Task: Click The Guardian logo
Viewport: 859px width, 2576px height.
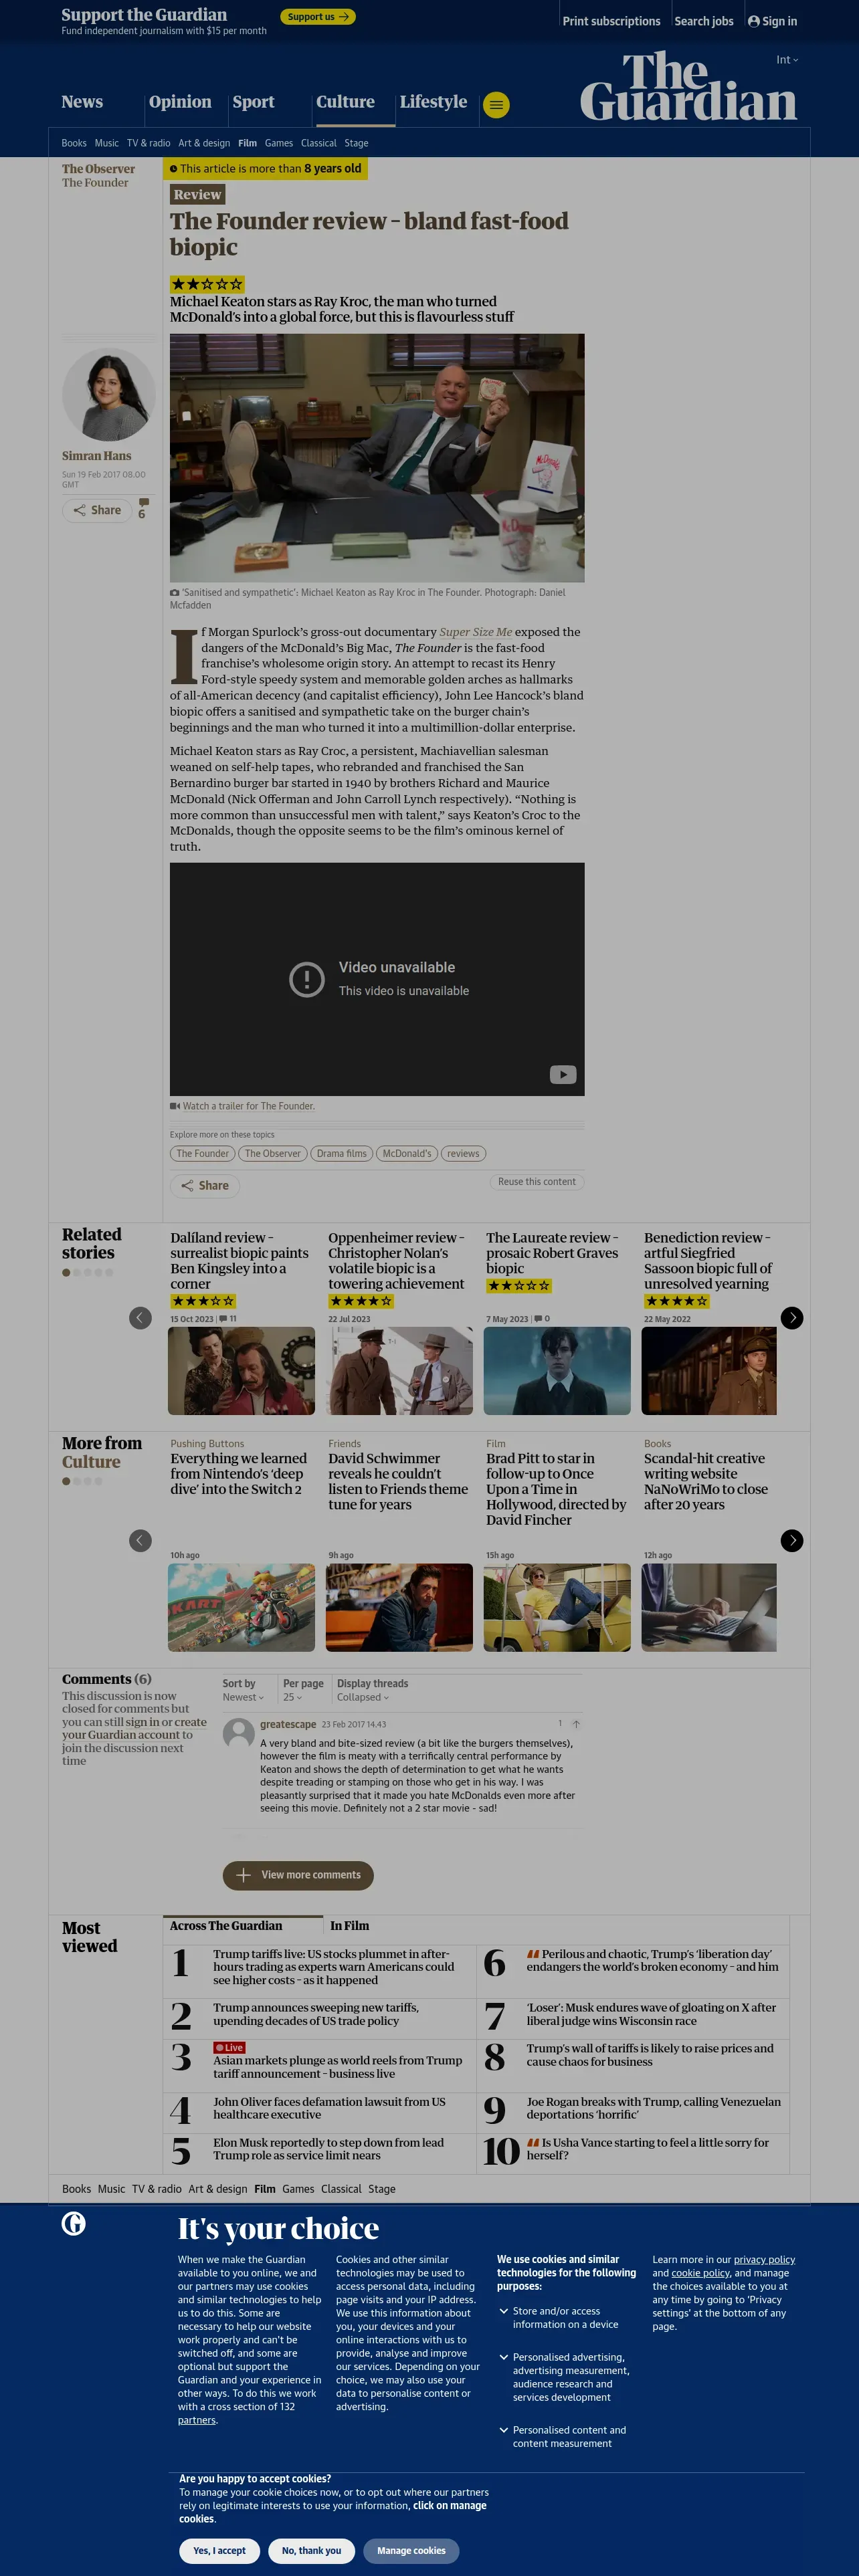Action: [688, 86]
